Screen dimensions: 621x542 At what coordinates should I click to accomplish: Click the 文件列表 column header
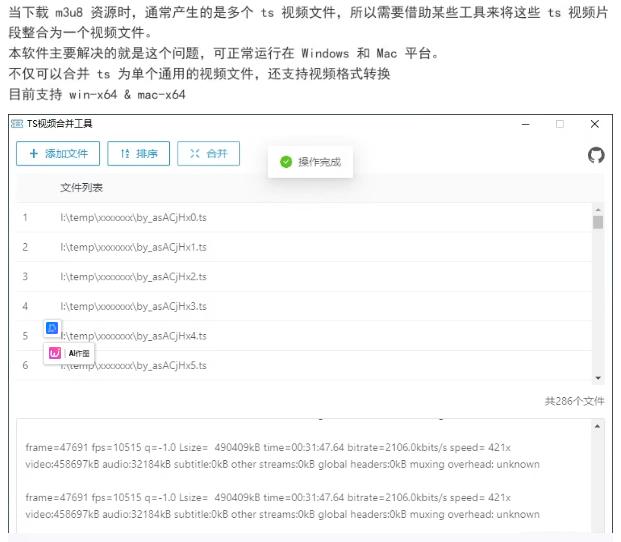pyautogui.click(x=81, y=187)
